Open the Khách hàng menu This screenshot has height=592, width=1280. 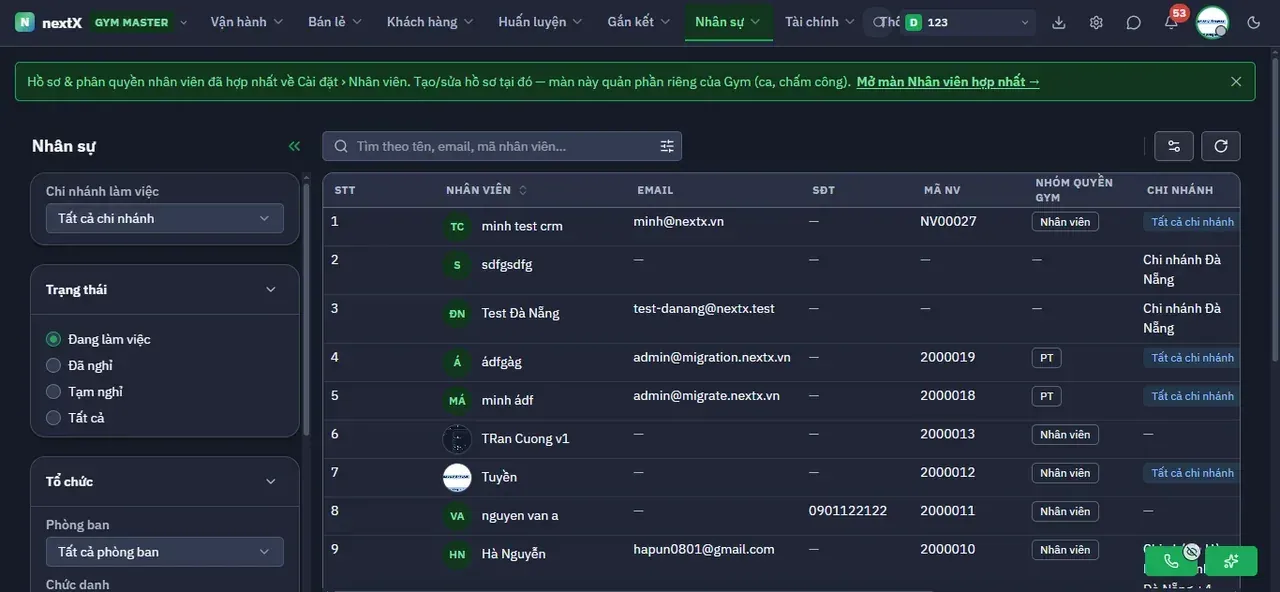pyautogui.click(x=431, y=22)
